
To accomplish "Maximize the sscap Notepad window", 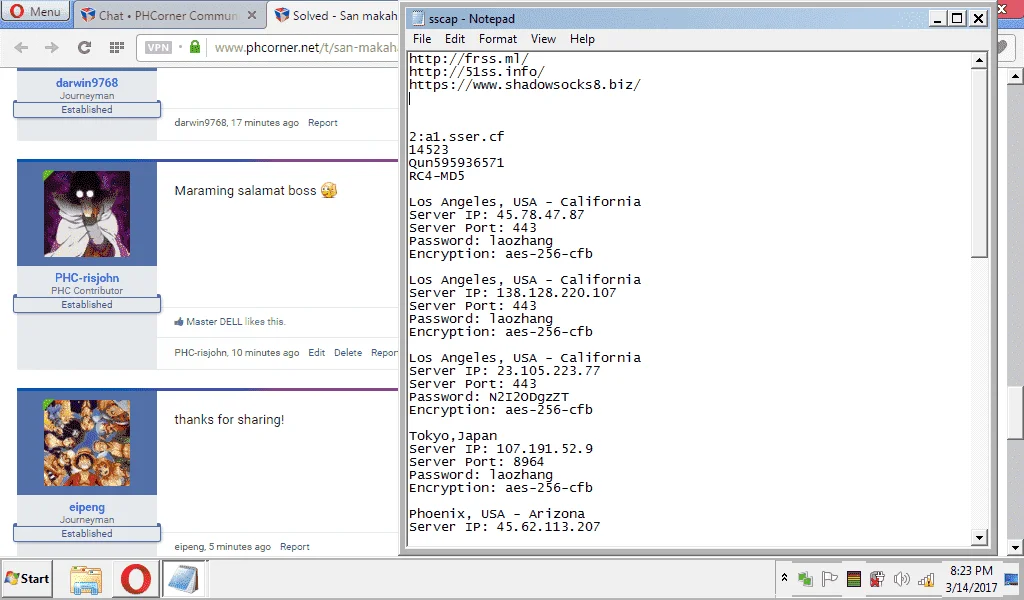I will tap(957, 18).
